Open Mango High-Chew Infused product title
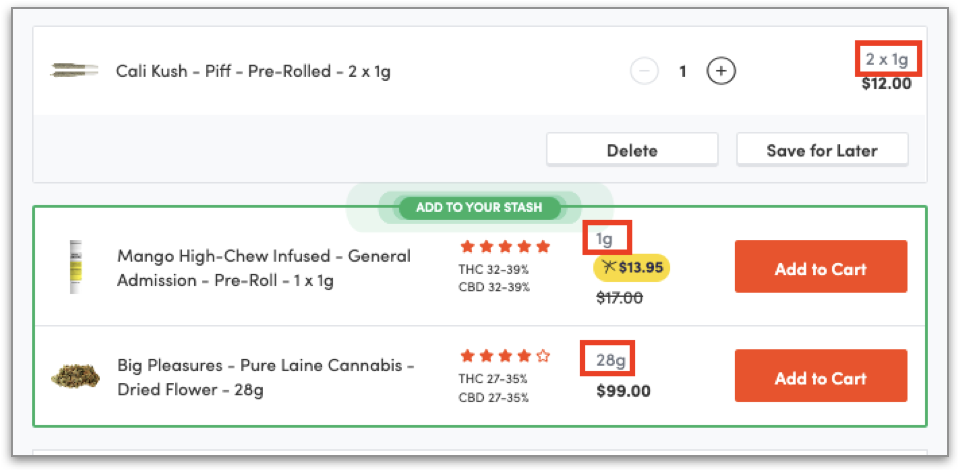The width and height of the screenshot is (958, 470). point(264,268)
